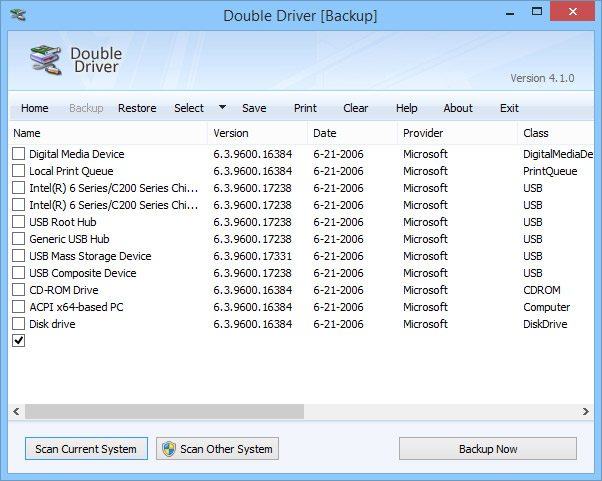
Task: Select the Generic USB Hub row name
Action: coord(69,239)
